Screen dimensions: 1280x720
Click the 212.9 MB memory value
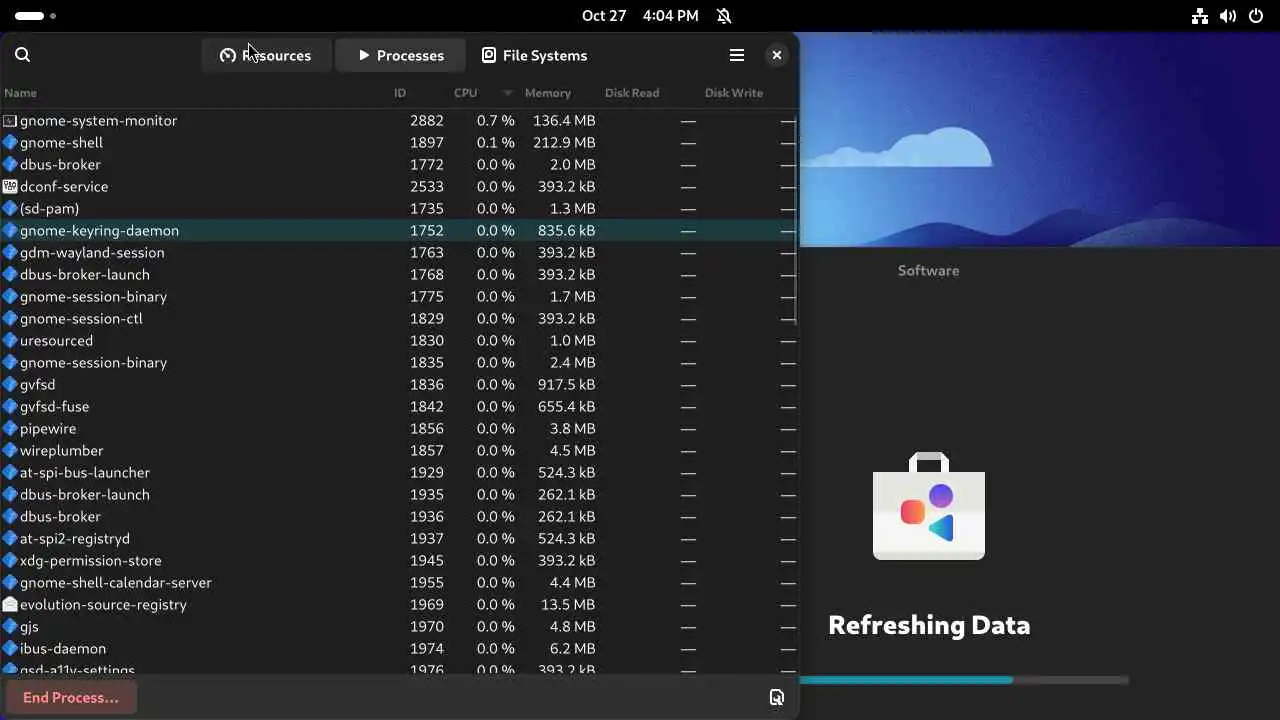point(564,142)
